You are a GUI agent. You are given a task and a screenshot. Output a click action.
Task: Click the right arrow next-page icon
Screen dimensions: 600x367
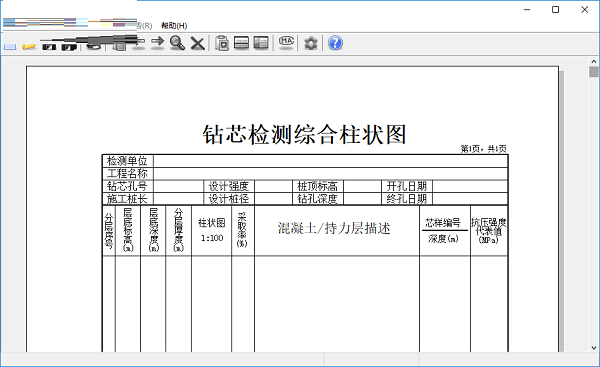tap(157, 42)
